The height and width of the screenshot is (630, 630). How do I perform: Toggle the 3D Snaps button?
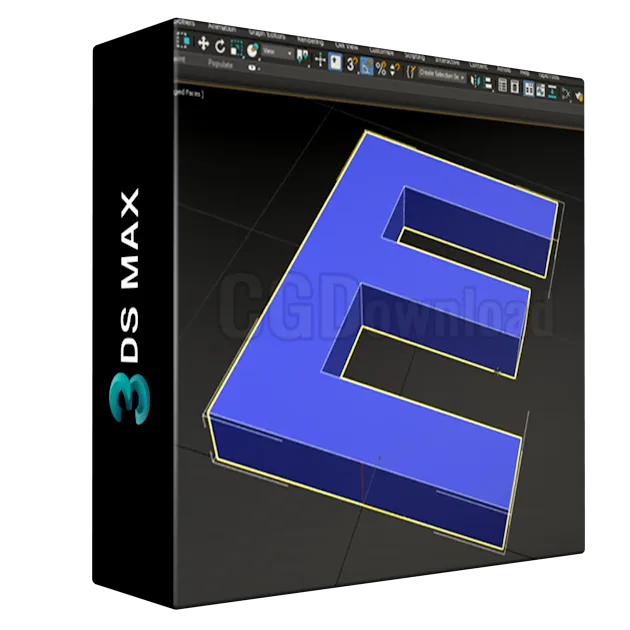pyautogui.click(x=352, y=64)
